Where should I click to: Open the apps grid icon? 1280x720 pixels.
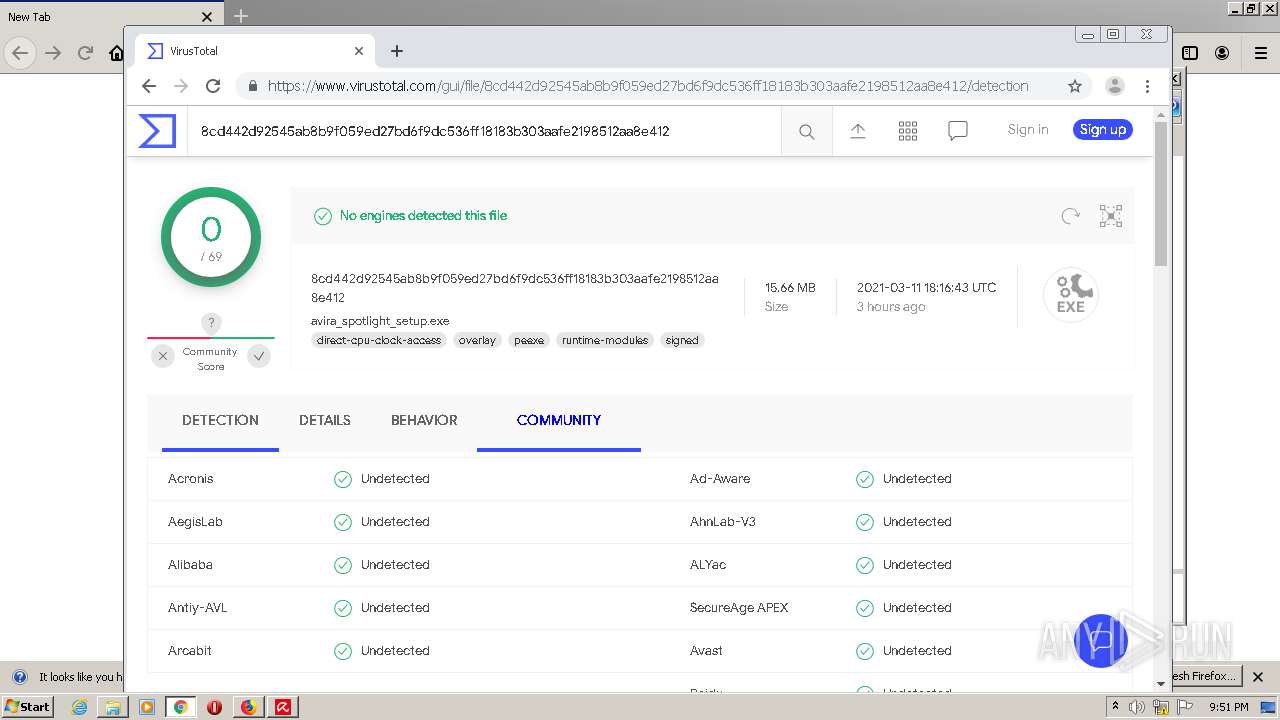(x=908, y=131)
